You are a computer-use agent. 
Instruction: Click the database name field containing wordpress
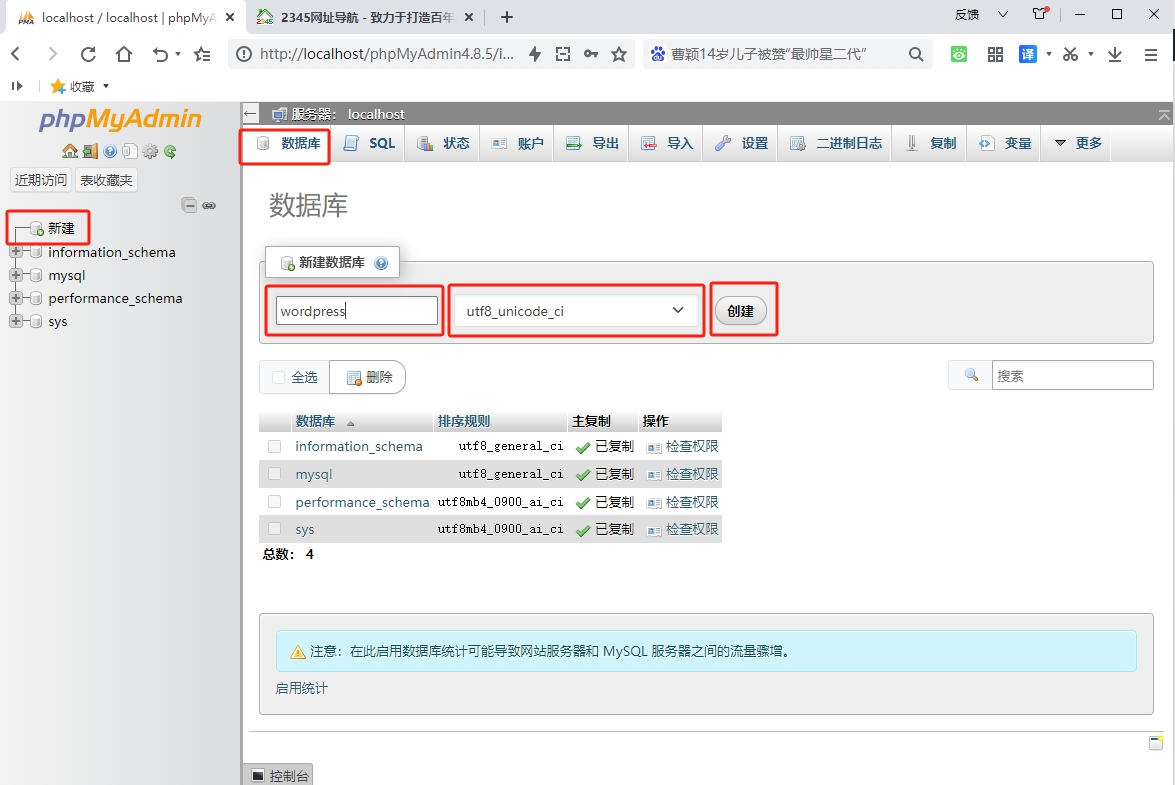click(x=357, y=310)
